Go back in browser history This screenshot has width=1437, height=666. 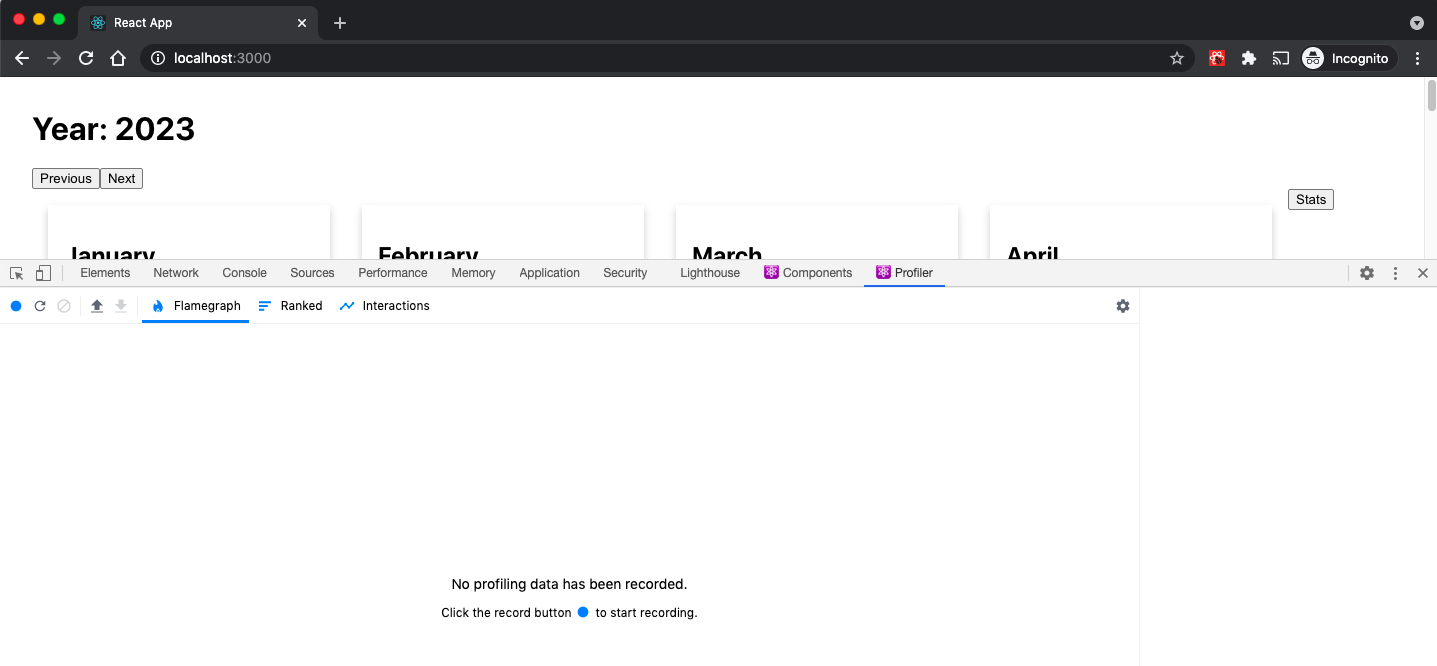pyautogui.click(x=22, y=58)
